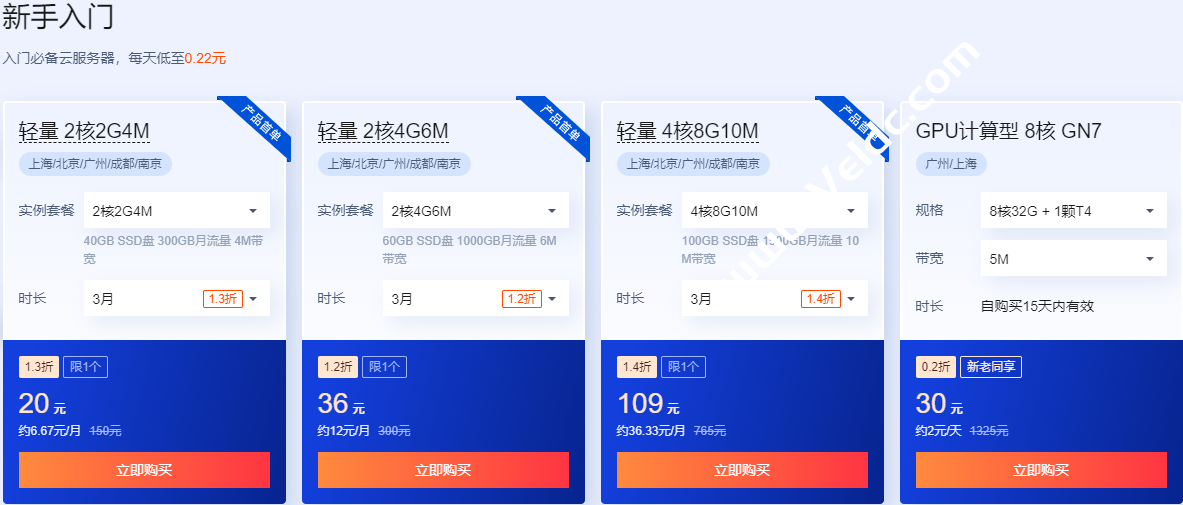Click the GPU计算型 8核 GN7 title
This screenshot has width=1183, height=505.
coord(1009,131)
